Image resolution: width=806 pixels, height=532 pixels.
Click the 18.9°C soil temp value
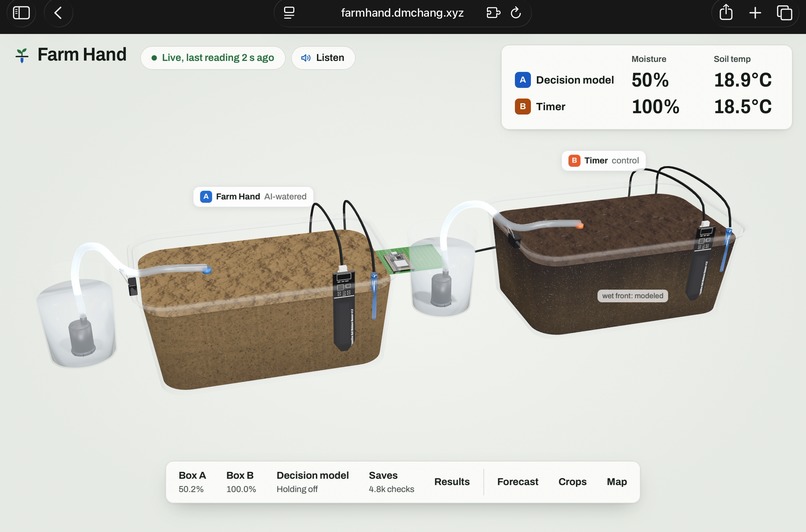(x=743, y=80)
